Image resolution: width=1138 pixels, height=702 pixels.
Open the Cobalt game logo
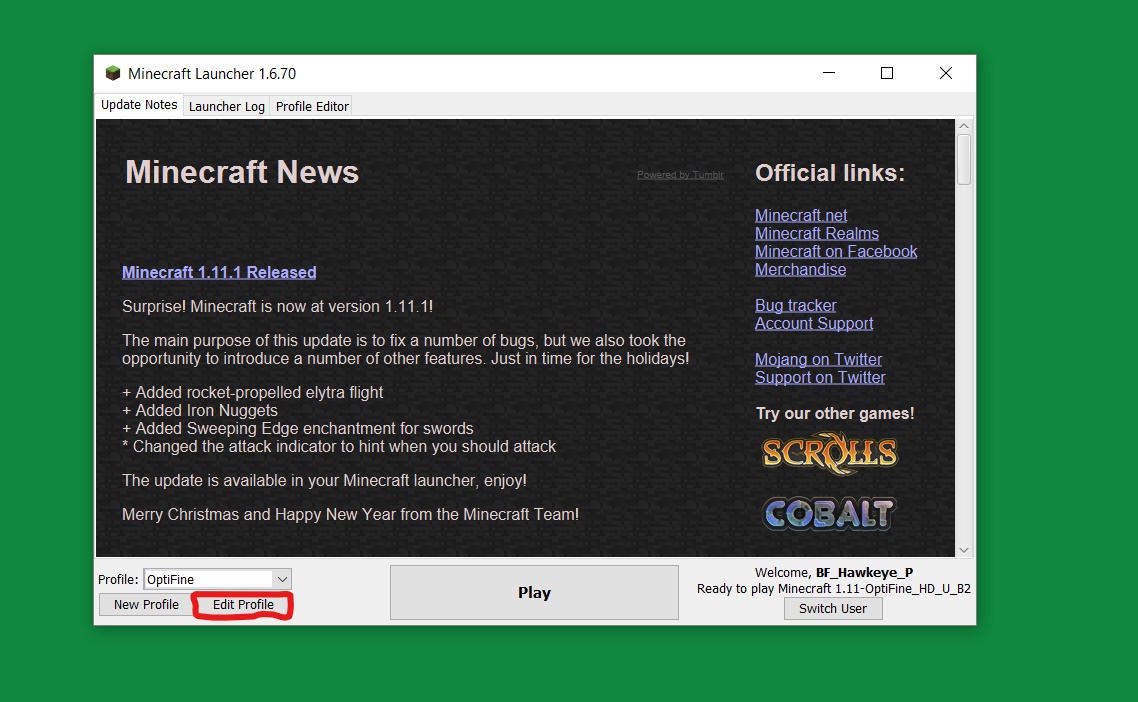point(830,513)
